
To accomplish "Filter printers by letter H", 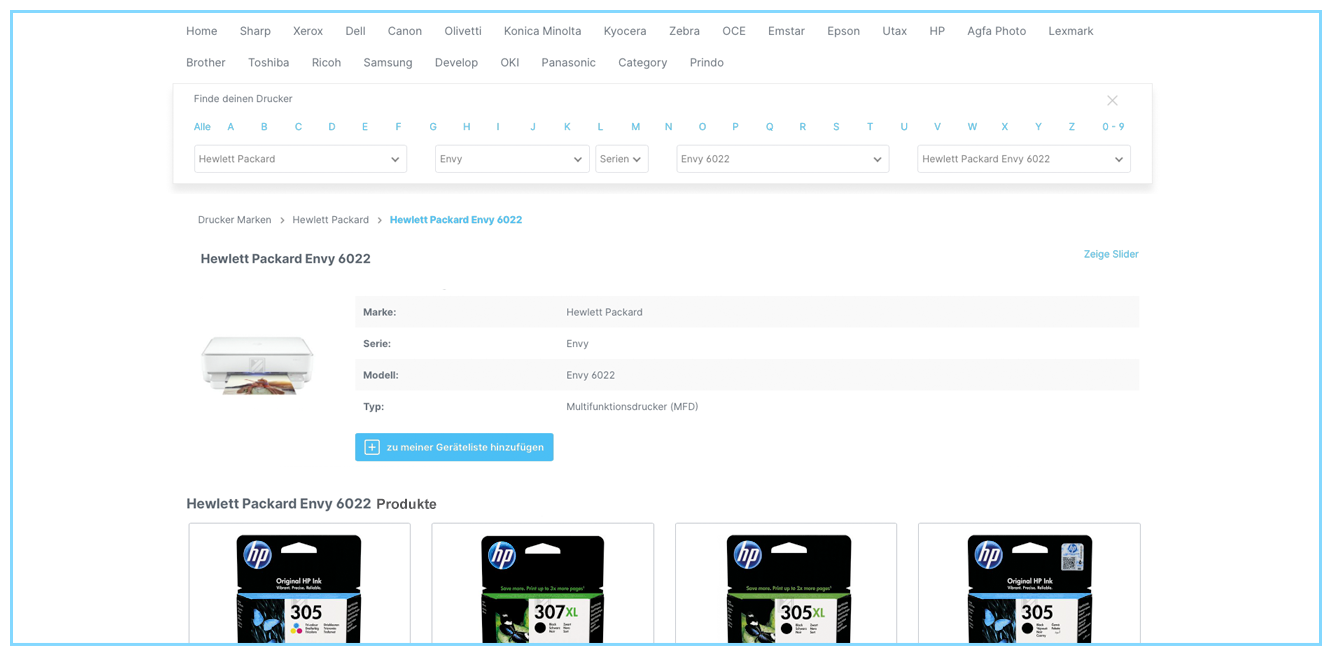I will (466, 127).
